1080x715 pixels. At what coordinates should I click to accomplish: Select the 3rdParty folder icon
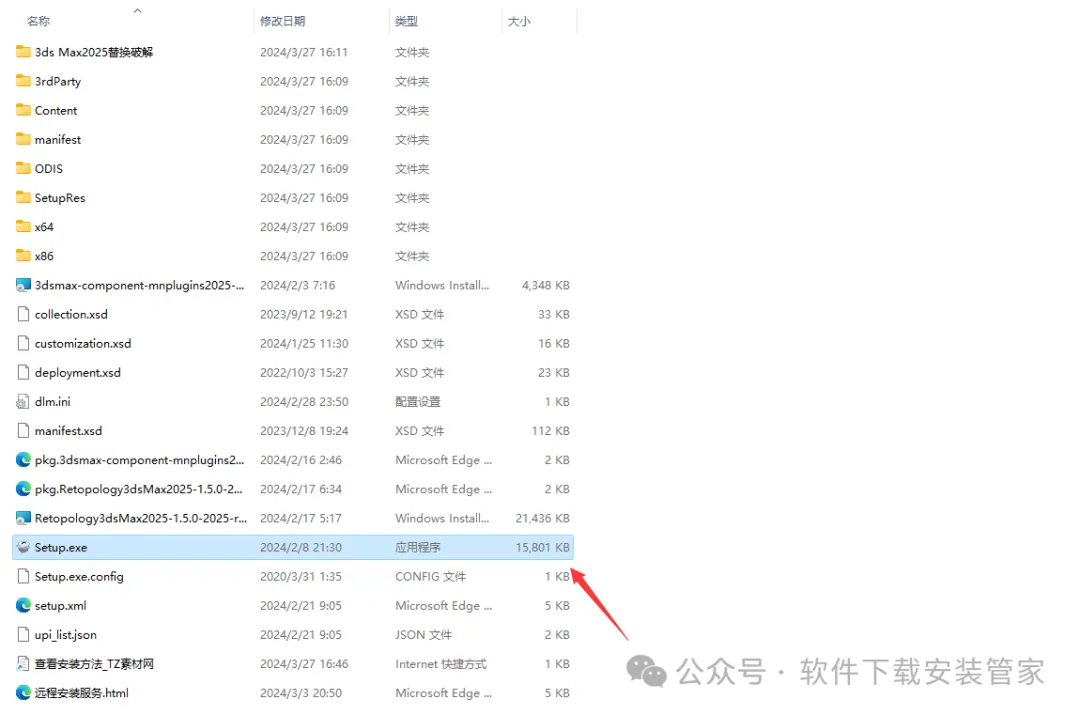(23, 81)
